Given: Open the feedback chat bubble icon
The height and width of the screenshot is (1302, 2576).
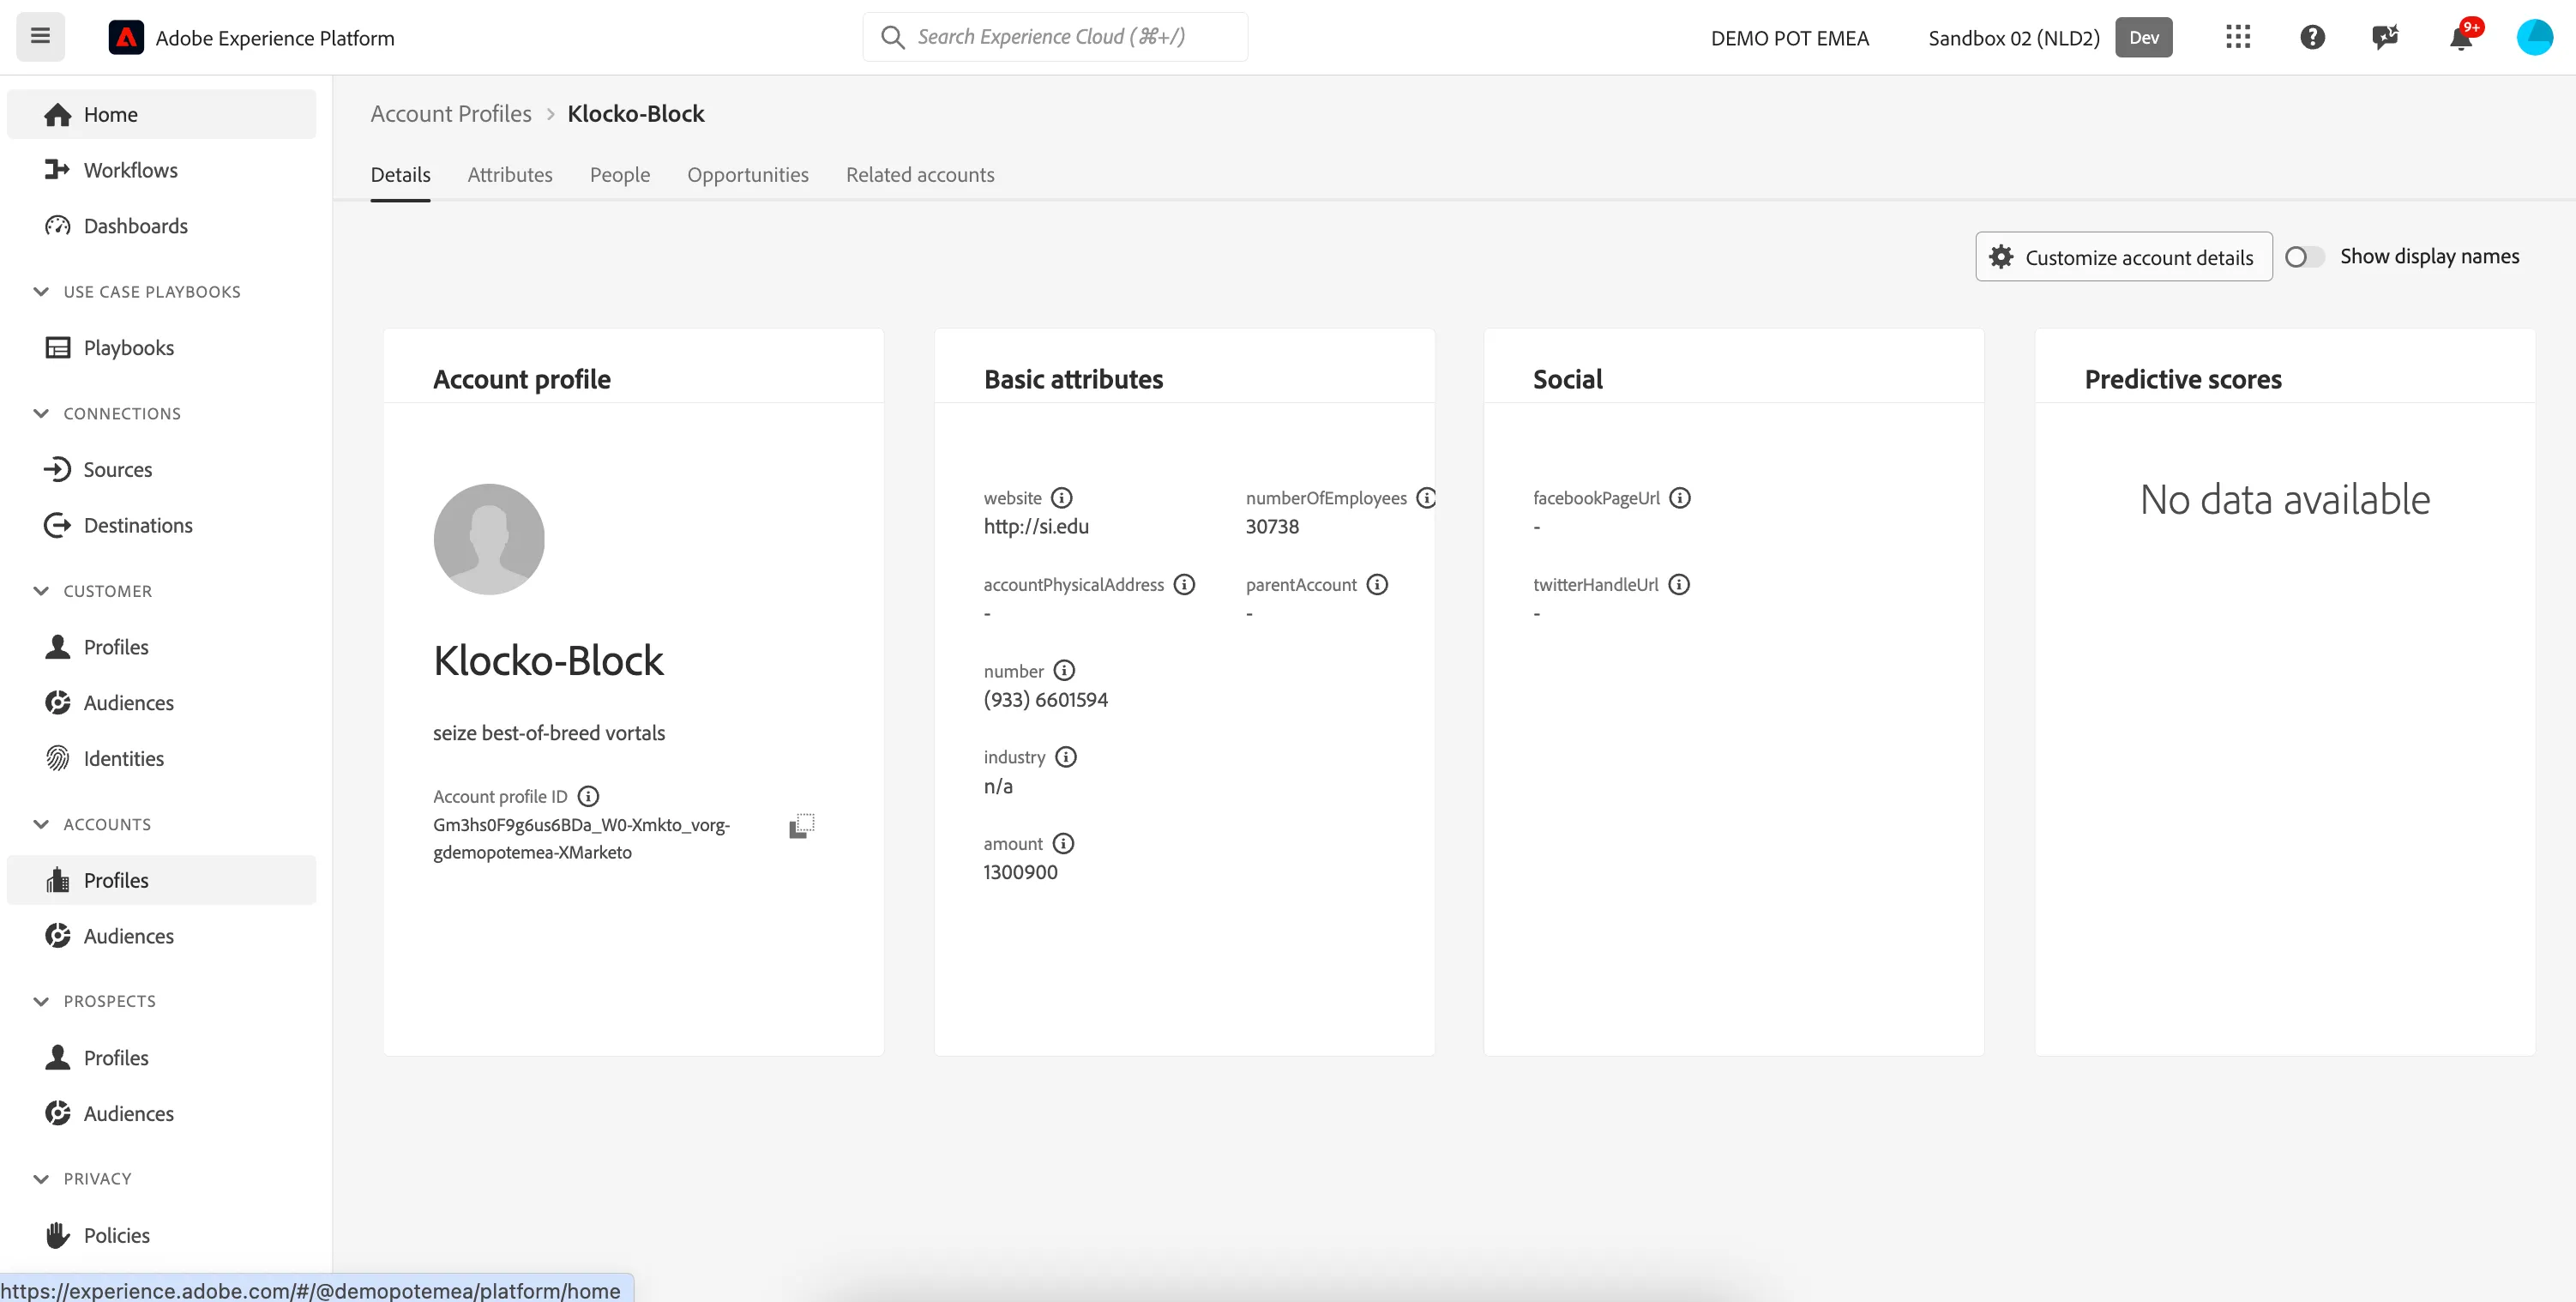Looking at the screenshot, I should coord(2386,38).
